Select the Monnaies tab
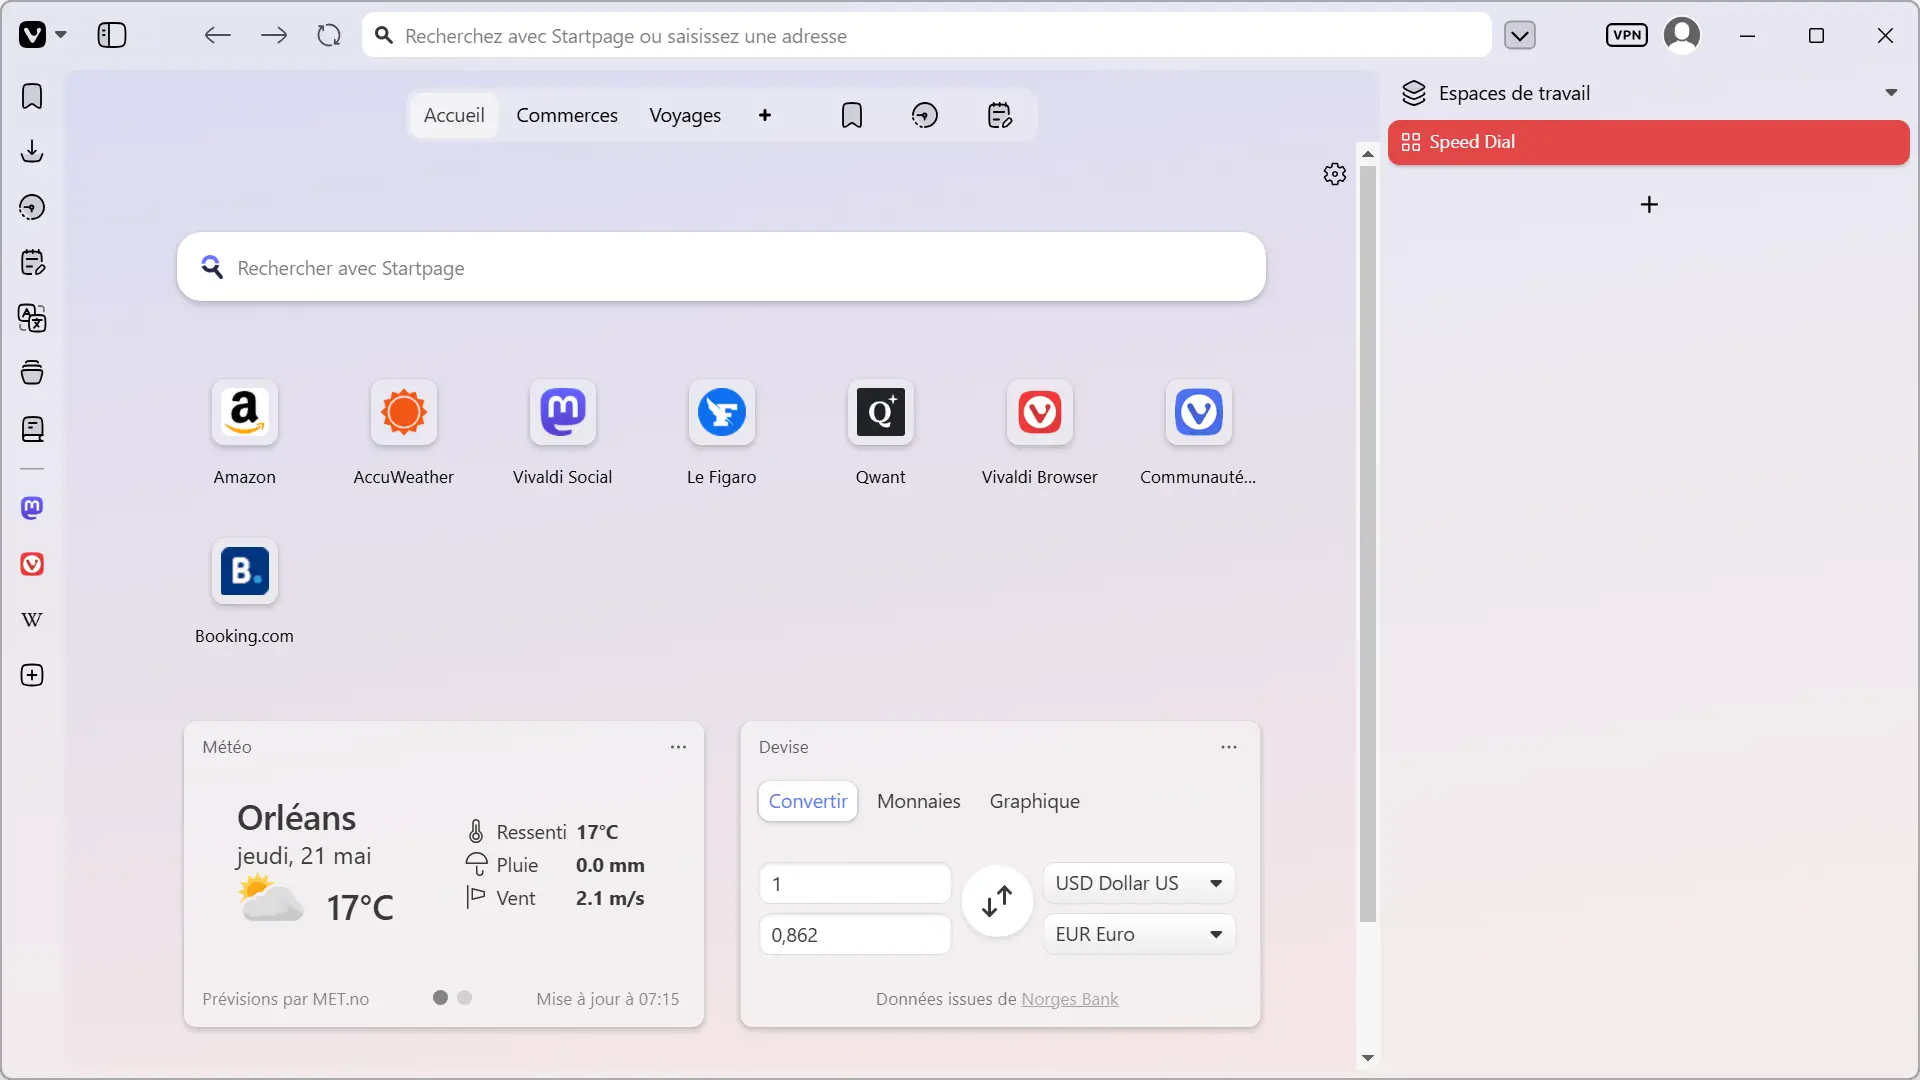Viewport: 1920px width, 1080px height. point(919,801)
